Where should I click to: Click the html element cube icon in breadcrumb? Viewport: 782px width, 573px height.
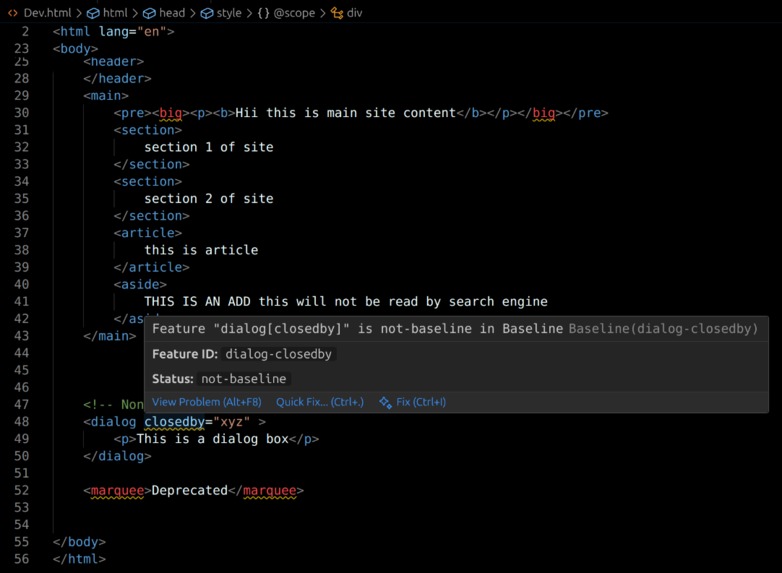(x=93, y=13)
